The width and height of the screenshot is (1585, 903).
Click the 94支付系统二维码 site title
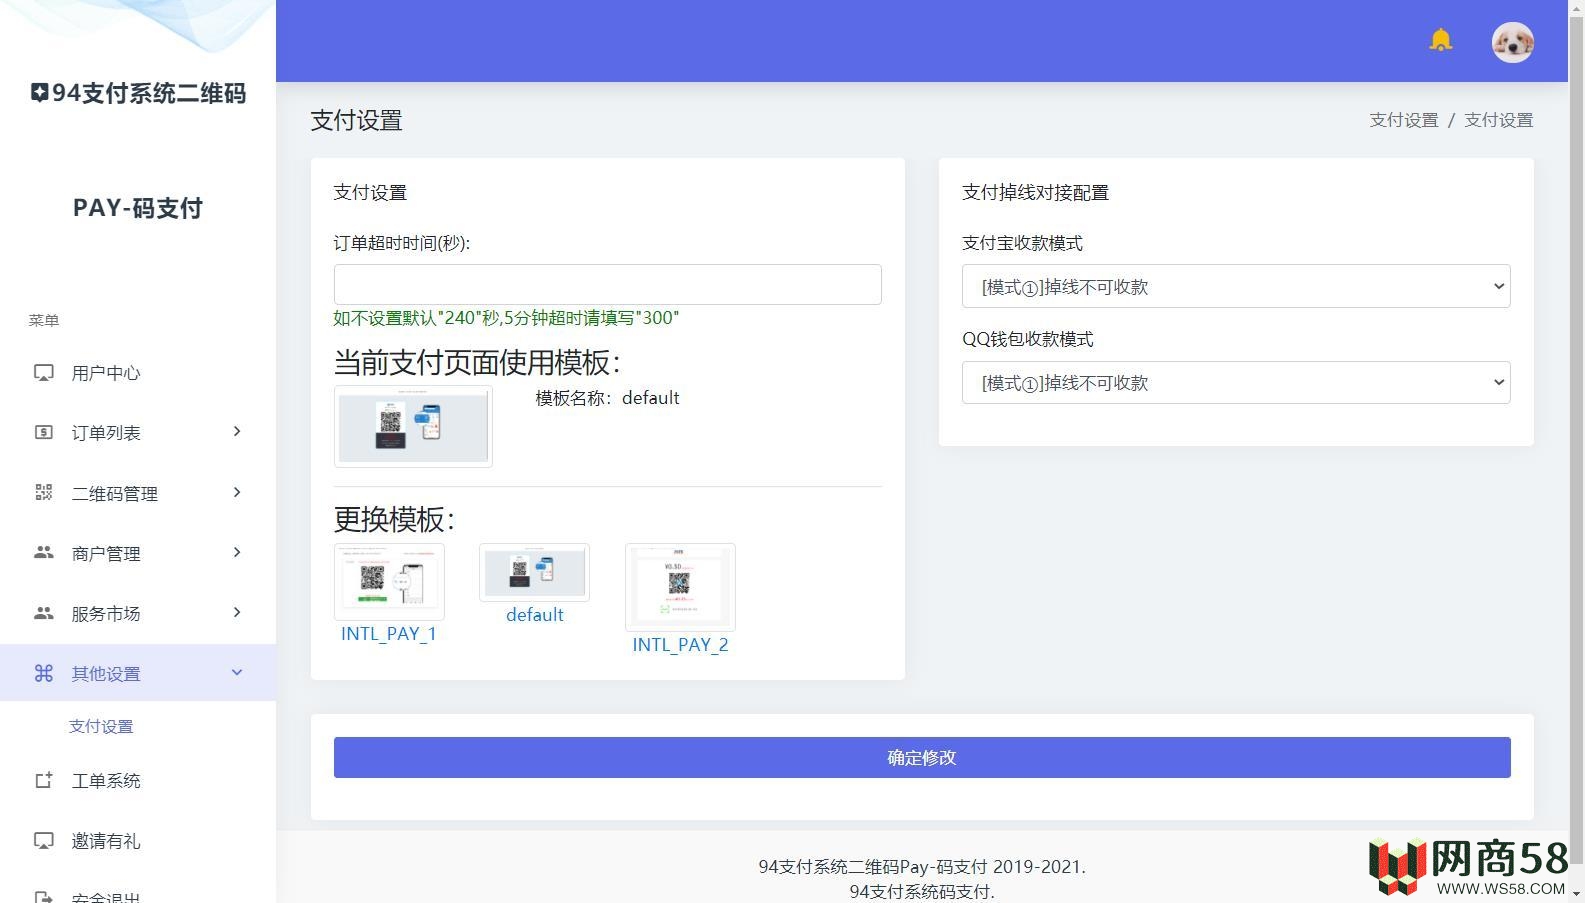coord(149,93)
